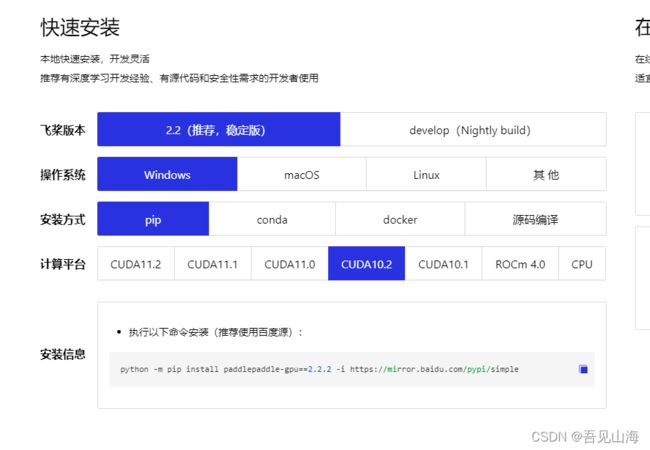
Task: Click the 计算平台 row label
Action: pyautogui.click(x=63, y=264)
